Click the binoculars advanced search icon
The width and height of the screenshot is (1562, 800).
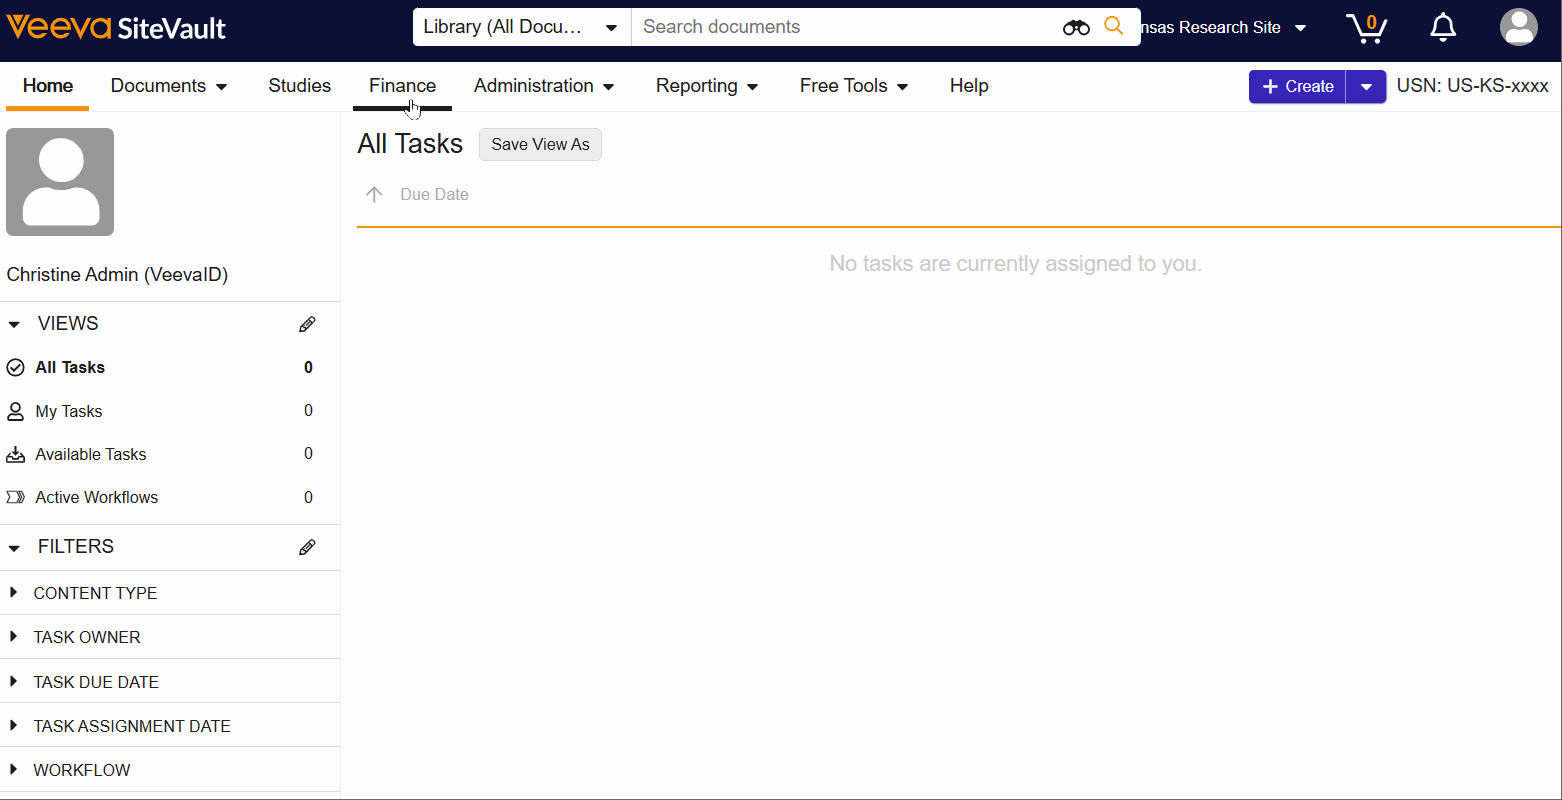pos(1076,27)
